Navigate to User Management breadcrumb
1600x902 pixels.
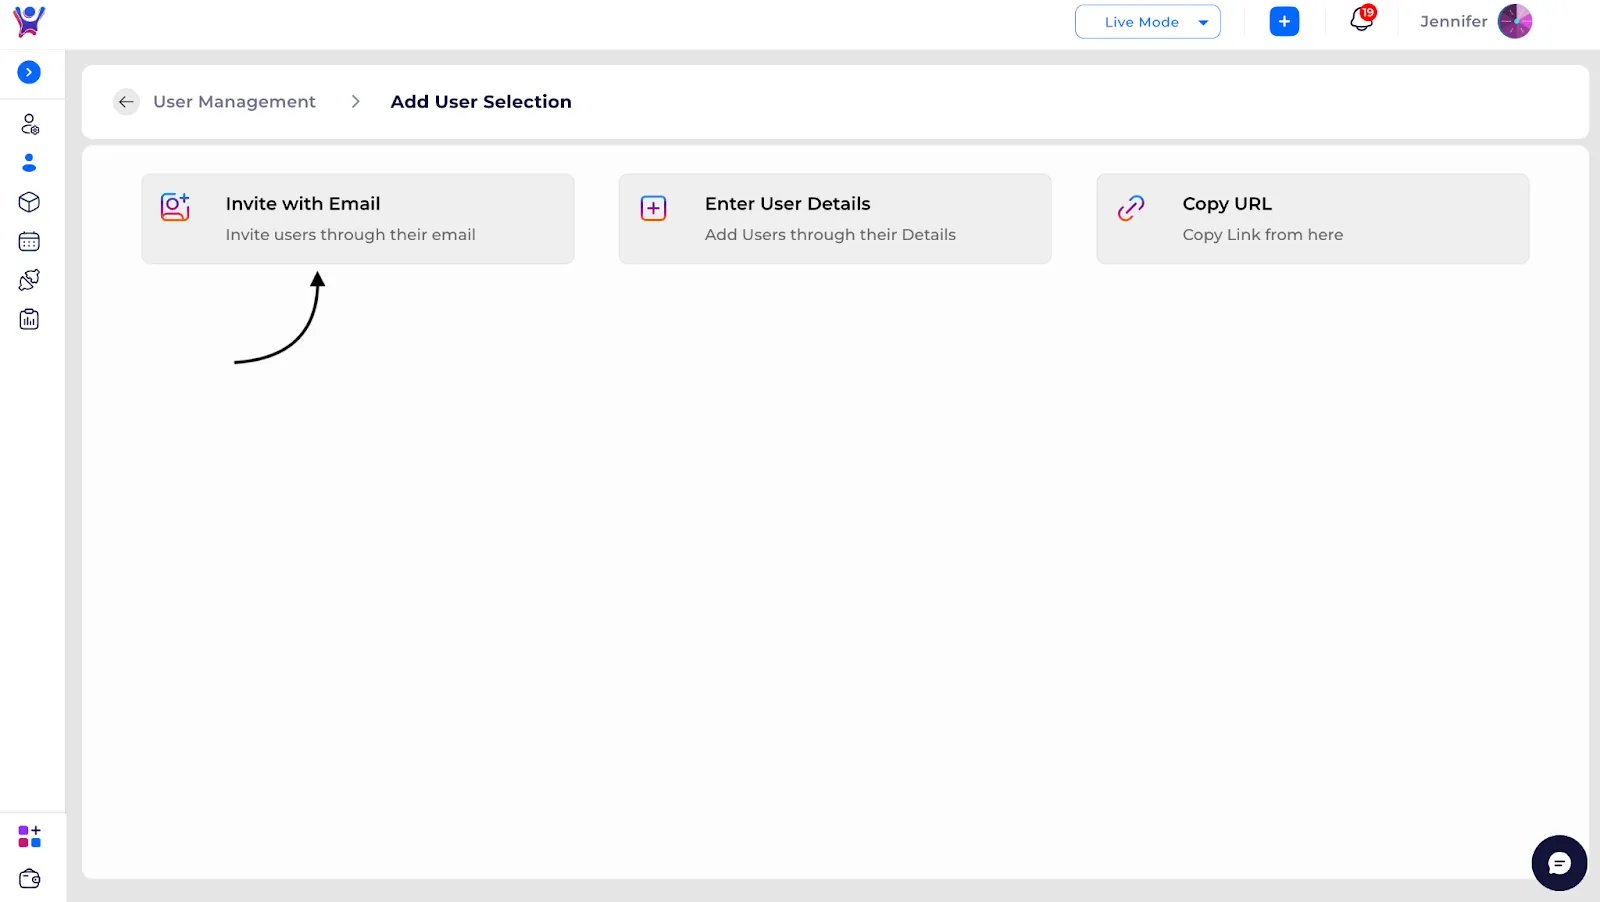[x=234, y=102]
